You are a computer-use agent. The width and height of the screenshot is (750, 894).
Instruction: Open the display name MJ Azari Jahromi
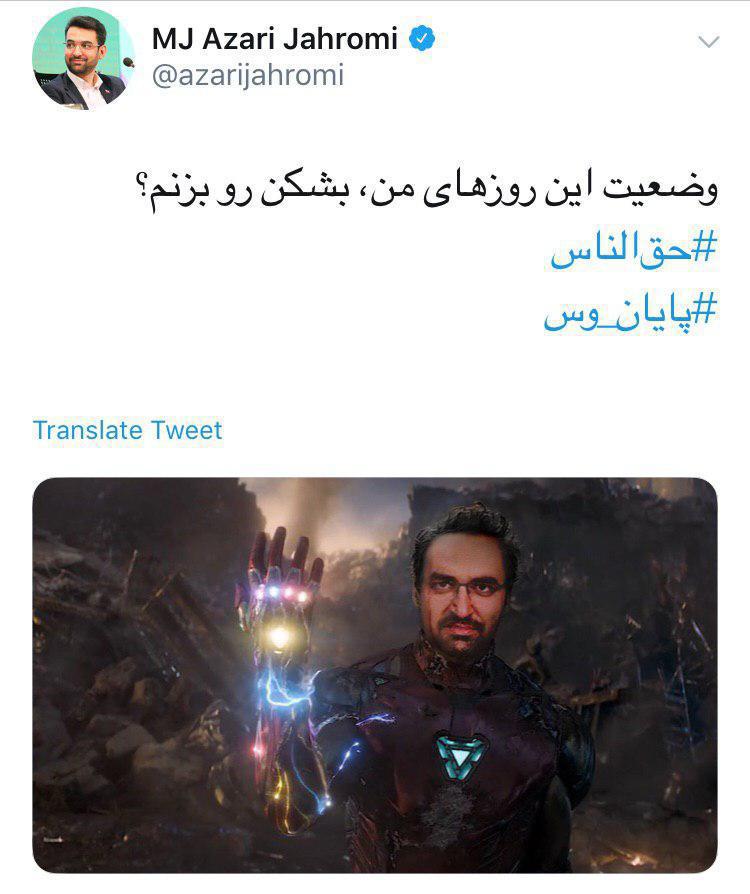(x=274, y=39)
